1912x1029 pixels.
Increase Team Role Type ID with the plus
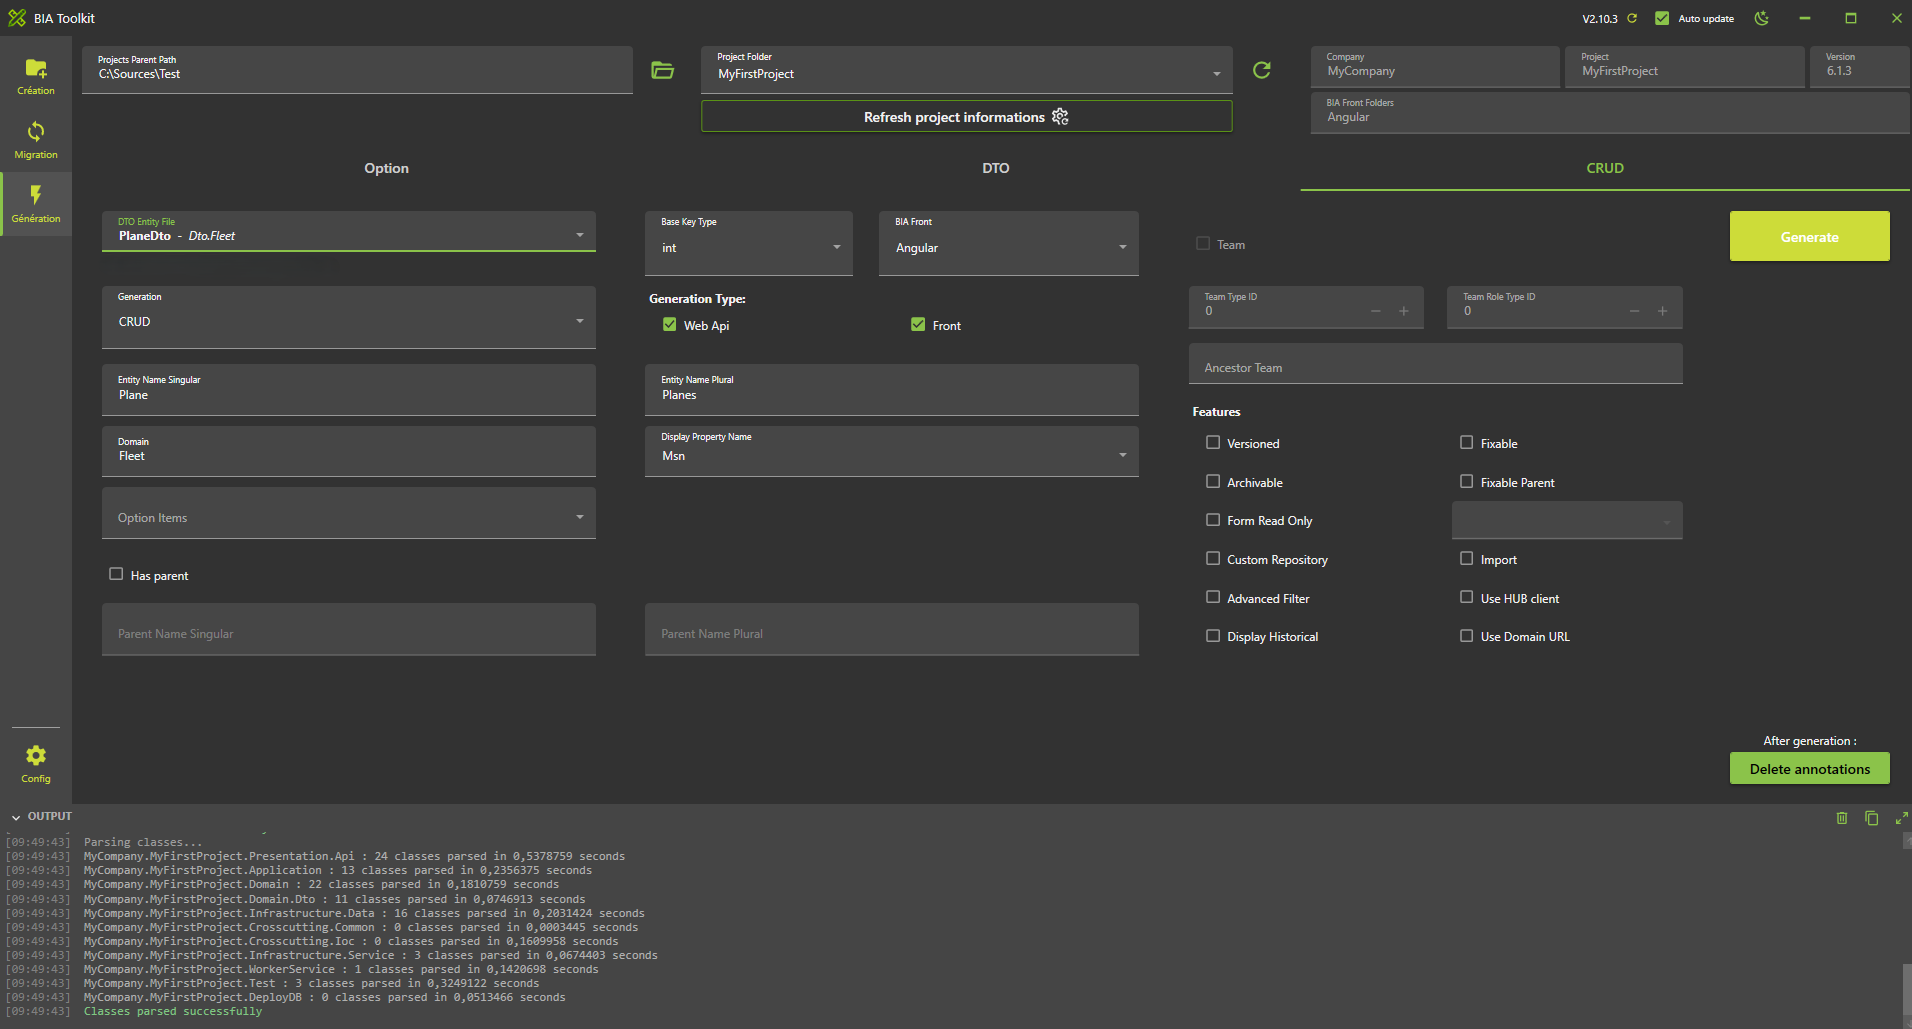coord(1663,311)
